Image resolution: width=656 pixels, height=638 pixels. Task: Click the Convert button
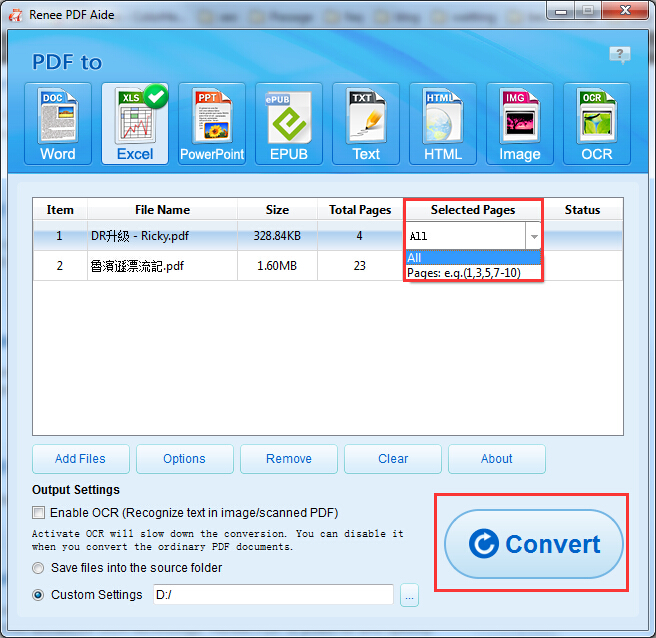click(534, 544)
